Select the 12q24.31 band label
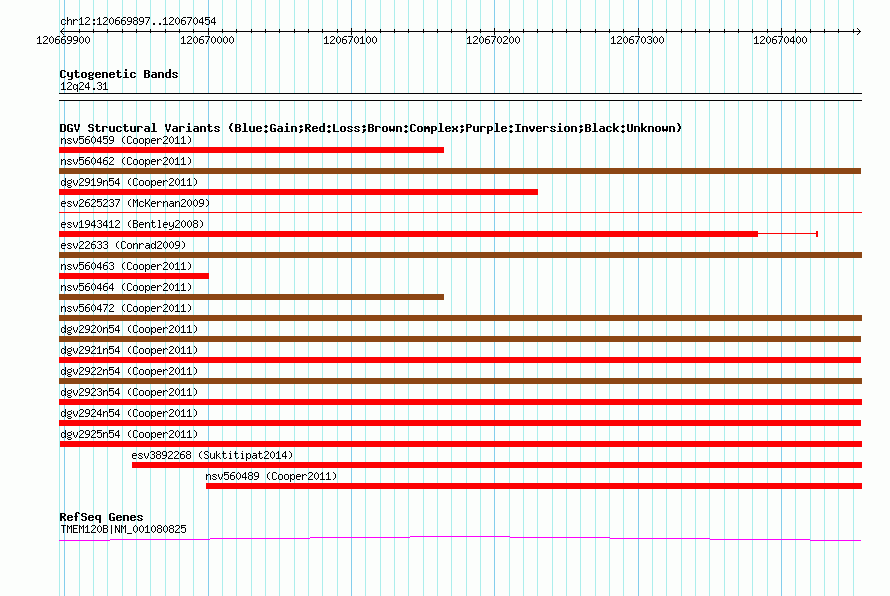The image size is (890, 596). click(84, 86)
